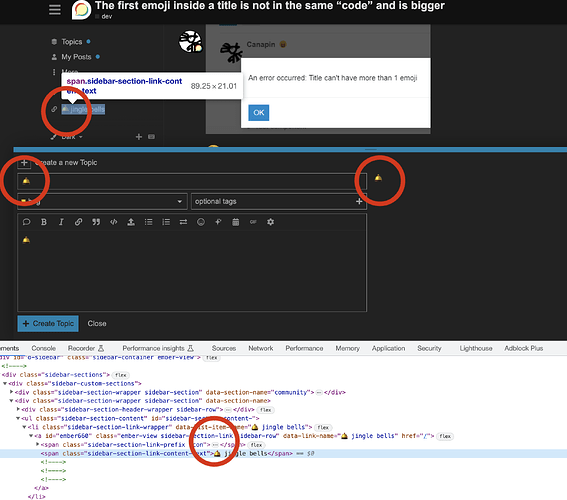Click the upload icon in the composer

131,222
